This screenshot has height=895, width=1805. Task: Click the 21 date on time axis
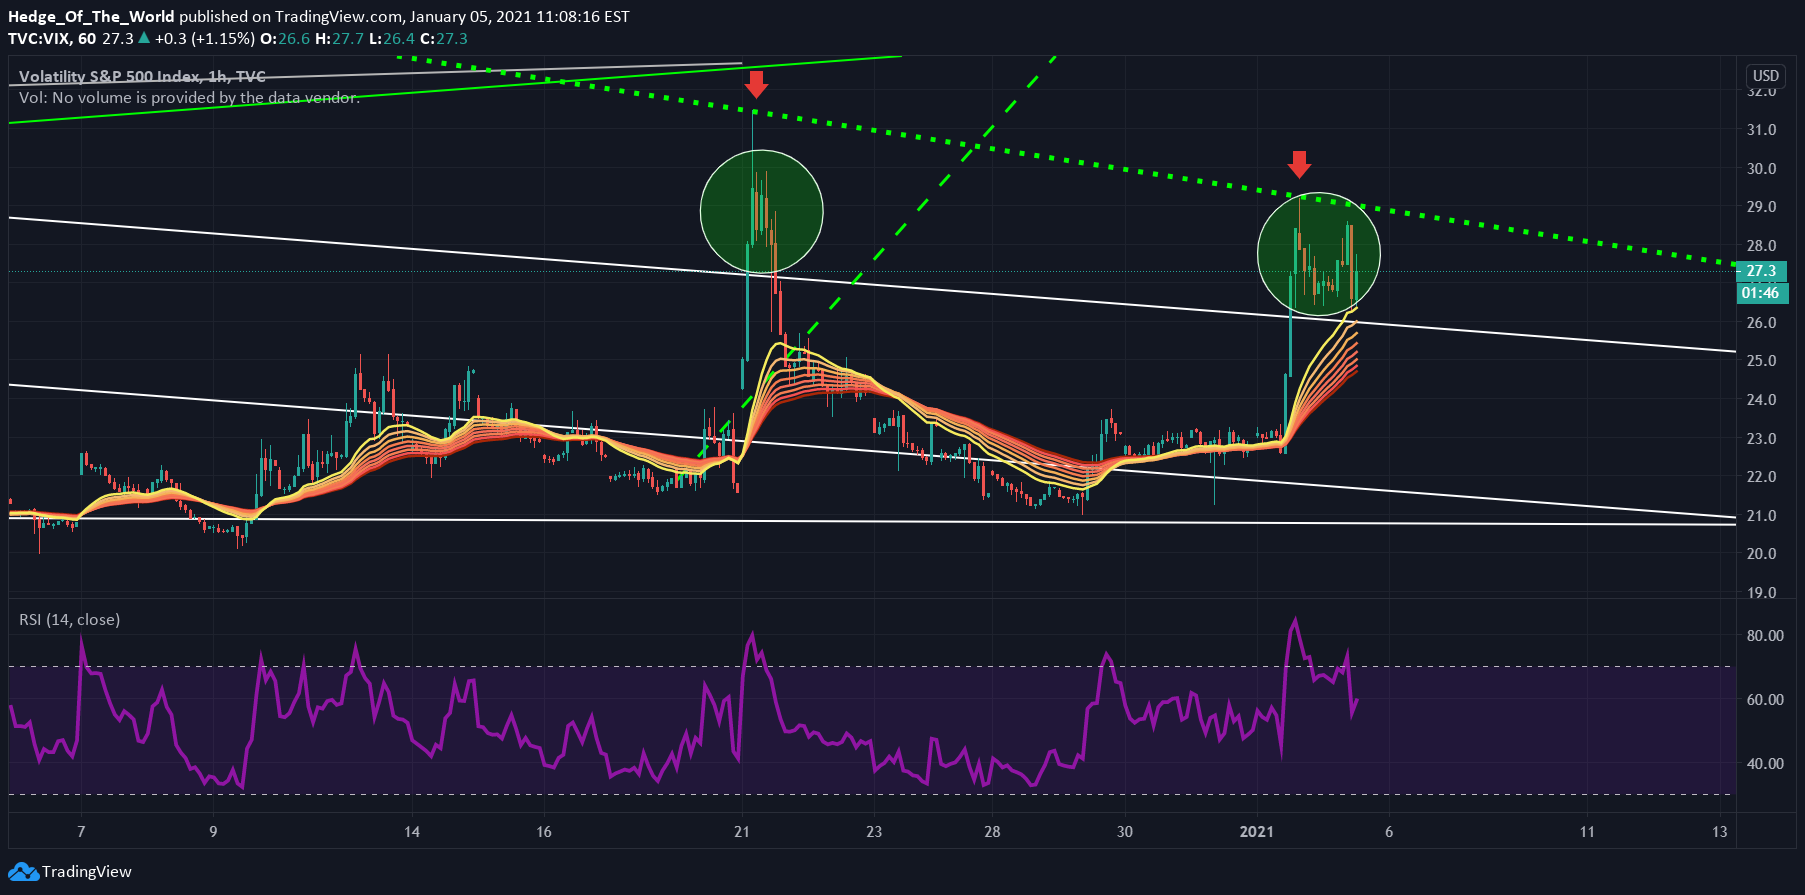(742, 832)
